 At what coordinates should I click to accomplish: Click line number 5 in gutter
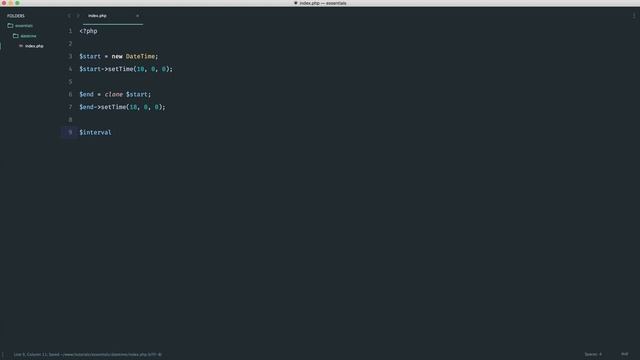click(x=70, y=82)
